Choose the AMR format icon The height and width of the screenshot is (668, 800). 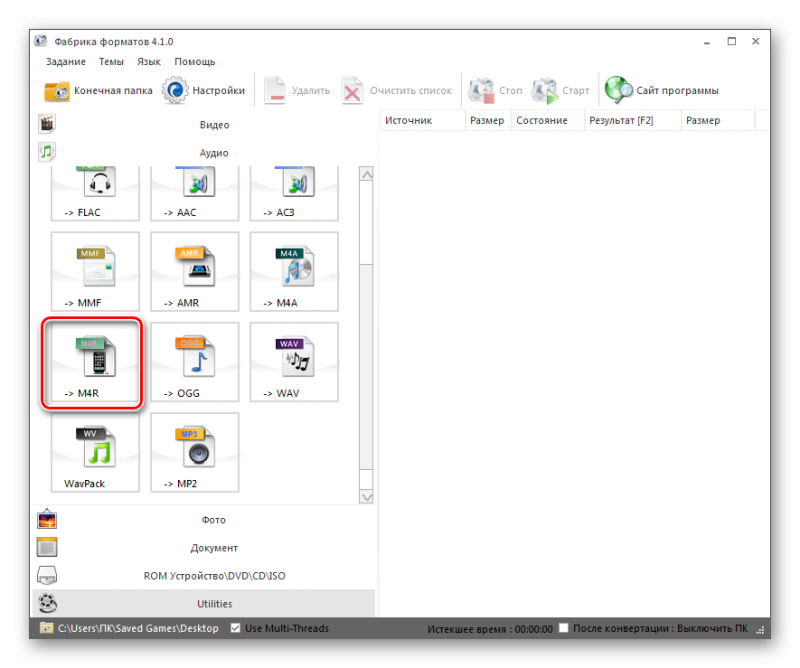195,272
